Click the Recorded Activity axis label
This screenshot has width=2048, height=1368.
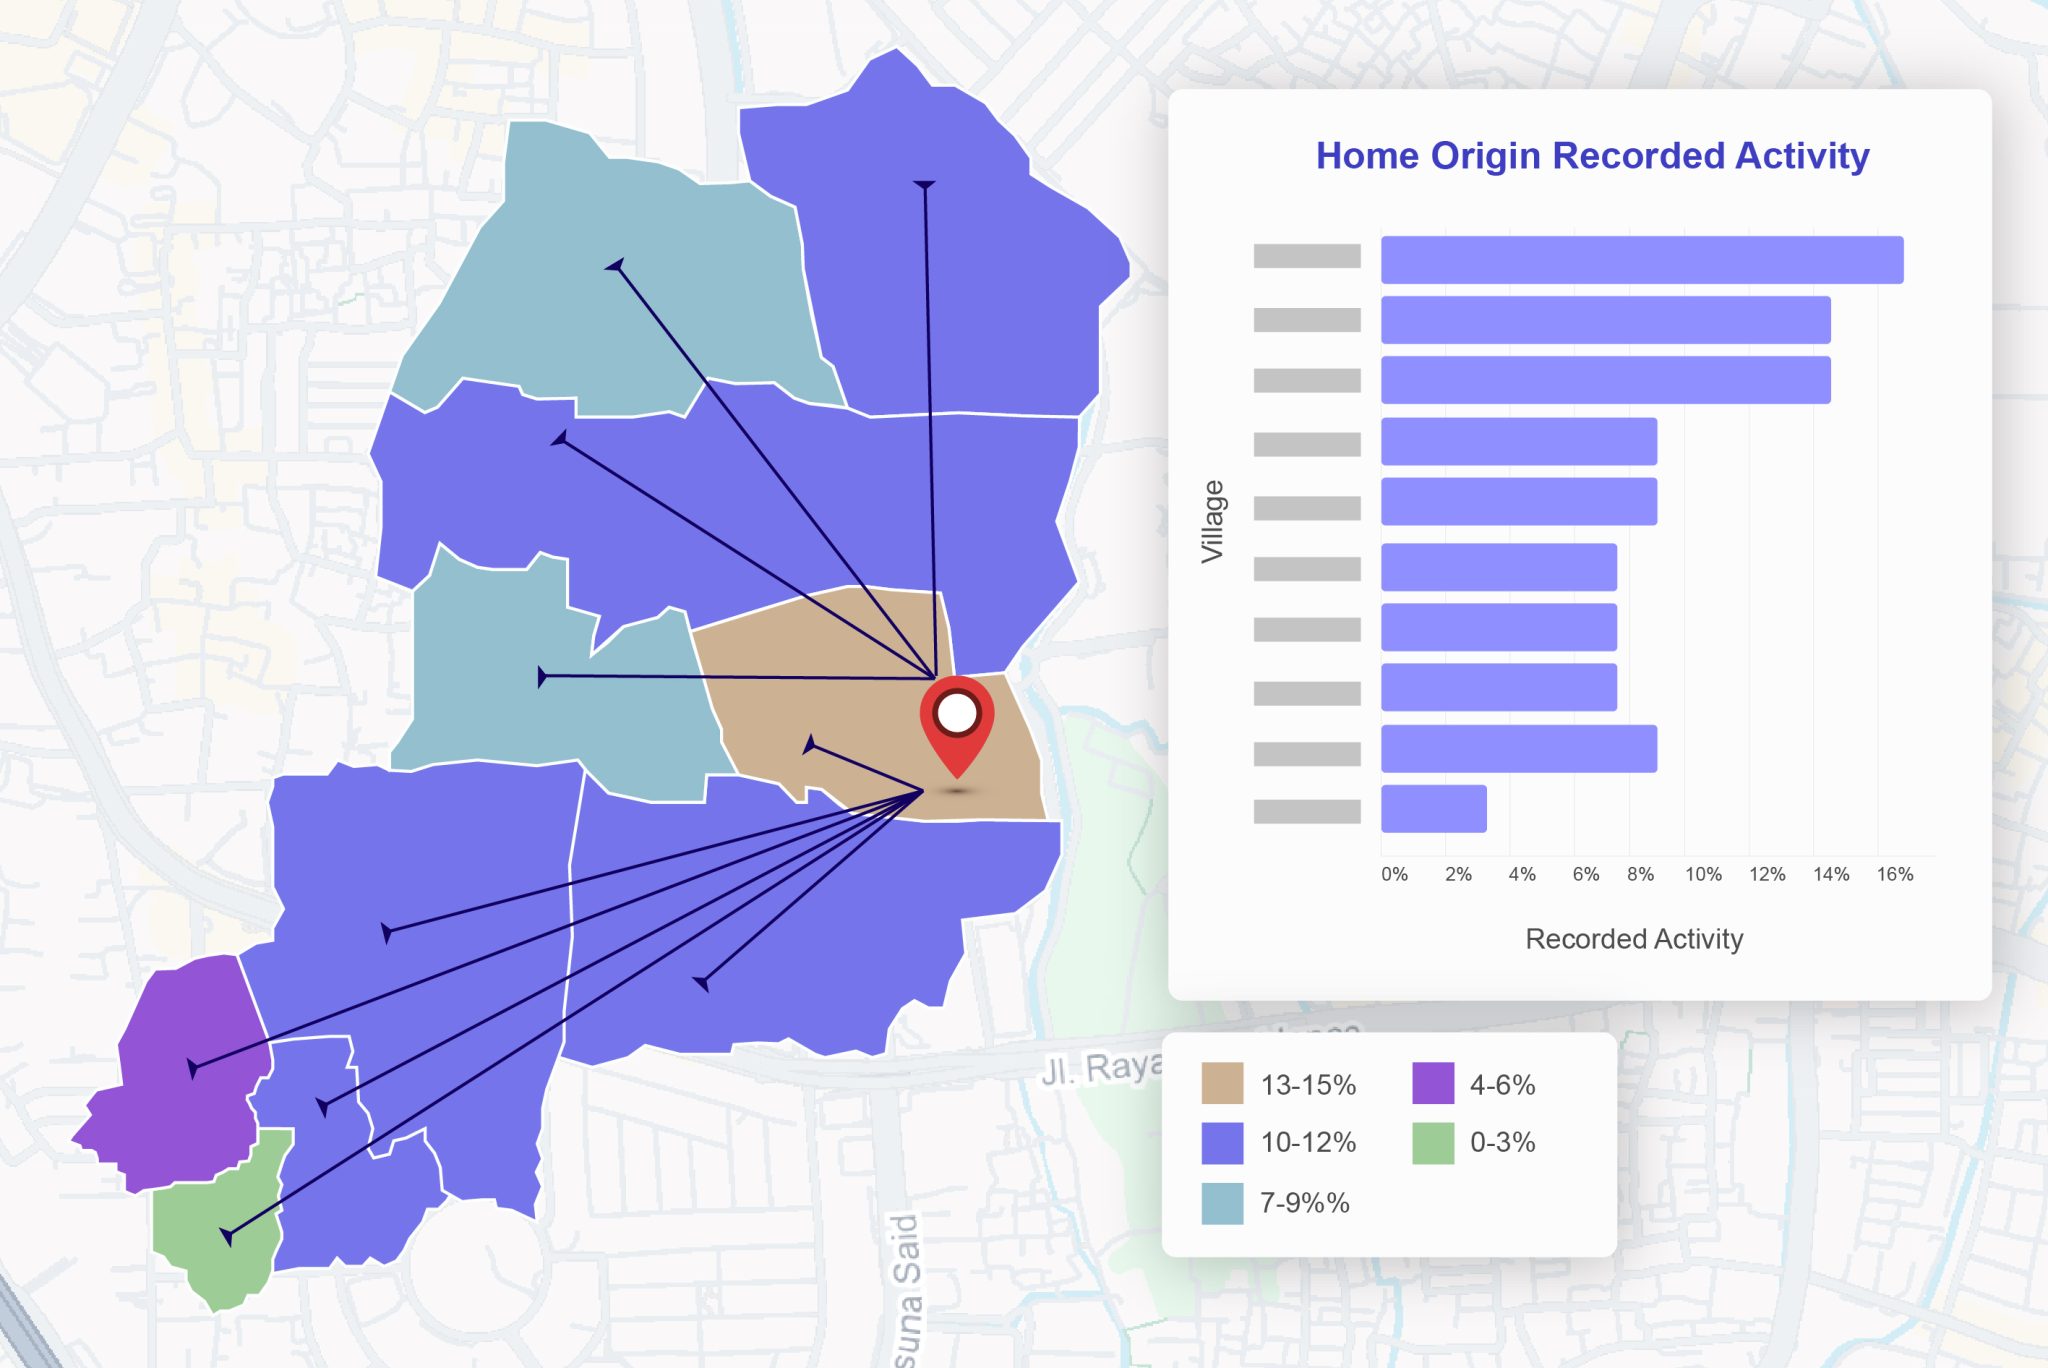[x=1634, y=939]
